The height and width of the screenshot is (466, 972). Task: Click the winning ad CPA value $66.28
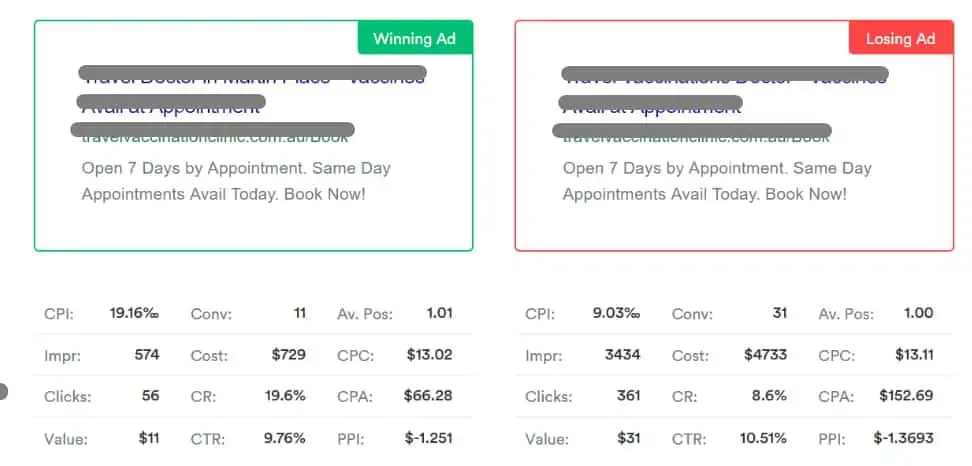click(428, 395)
